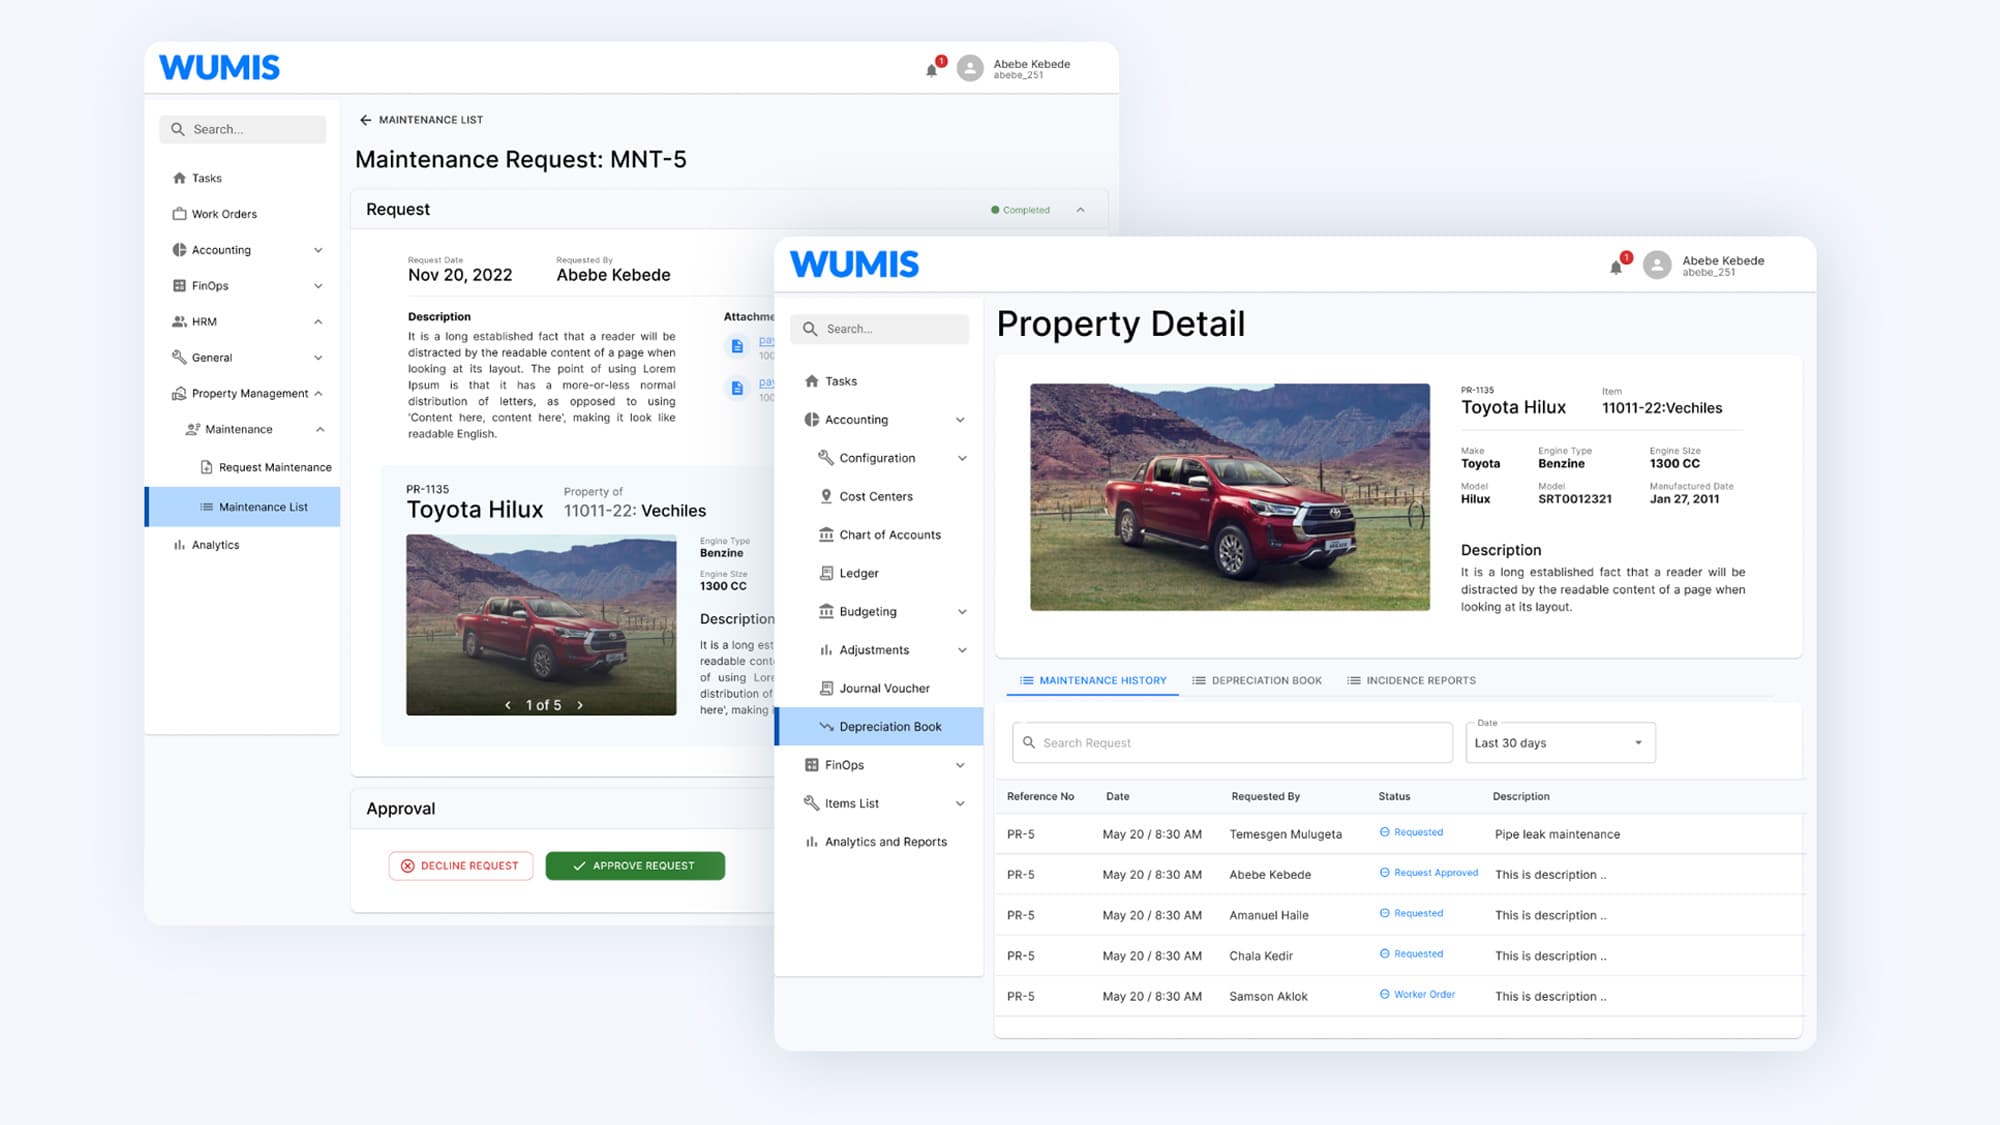This screenshot has height=1125, width=2000.
Task: Expand General chevron in back sidebar
Action: coord(318,358)
